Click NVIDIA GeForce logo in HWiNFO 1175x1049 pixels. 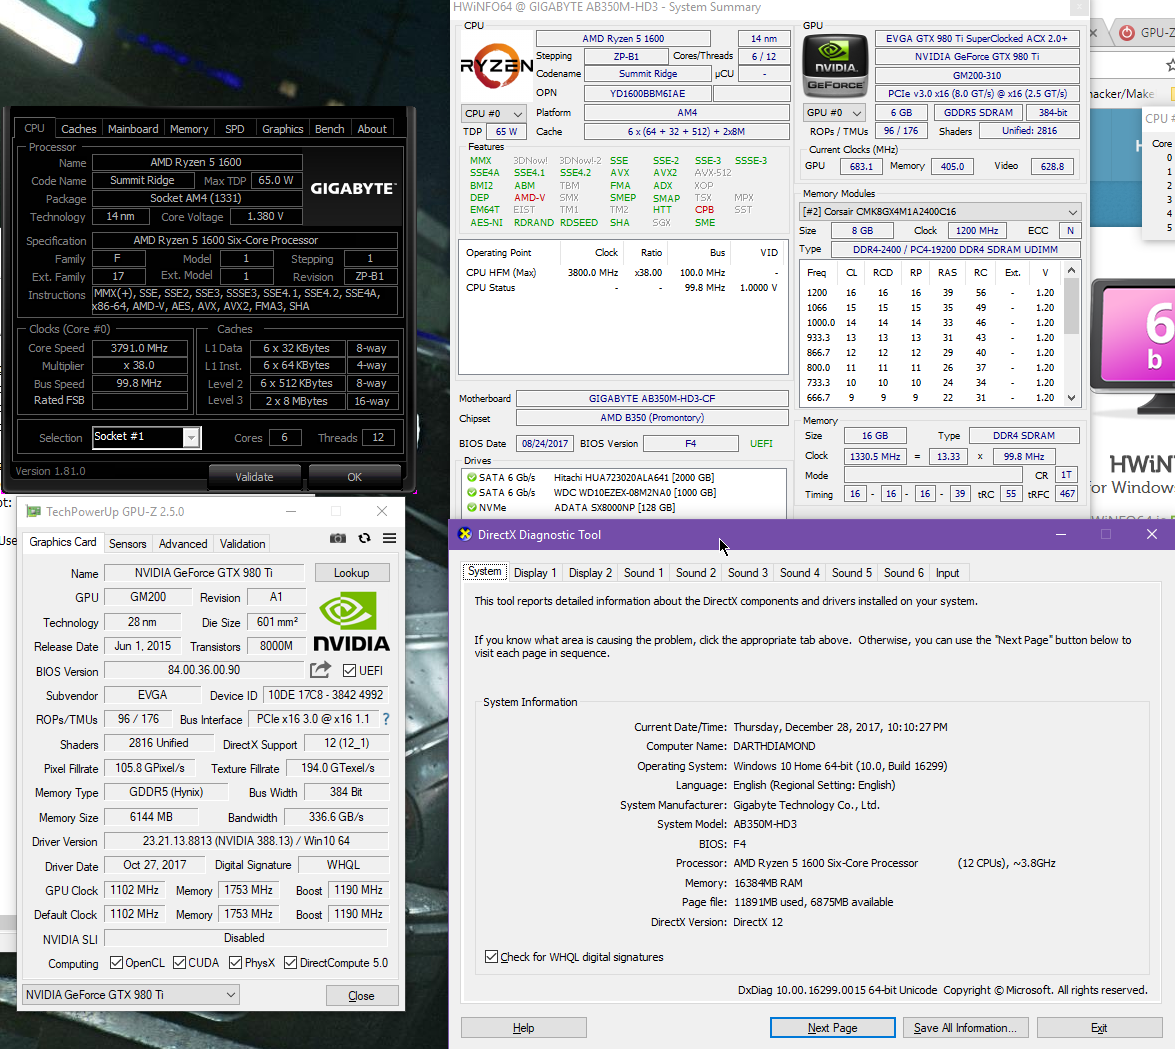(x=835, y=66)
